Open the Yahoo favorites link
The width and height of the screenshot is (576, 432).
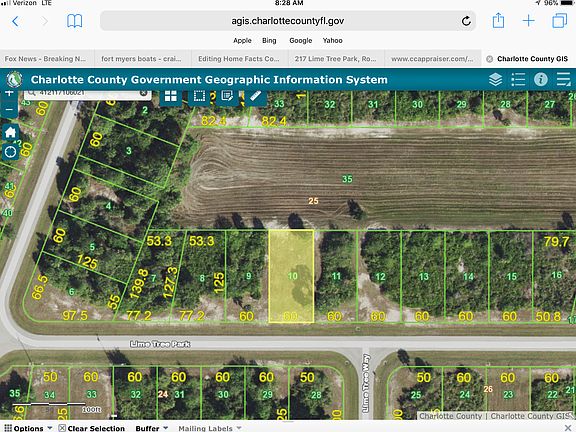(332, 40)
